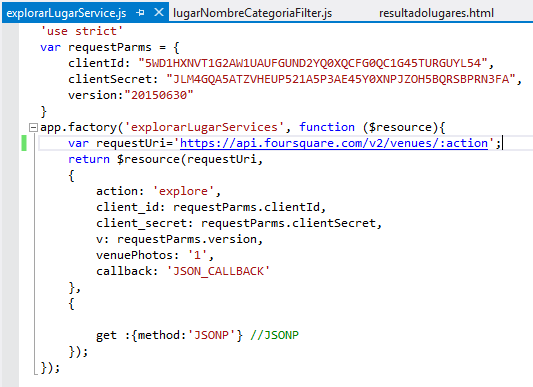Click the clientSecret string value
The image size is (533, 387).
(341, 79)
